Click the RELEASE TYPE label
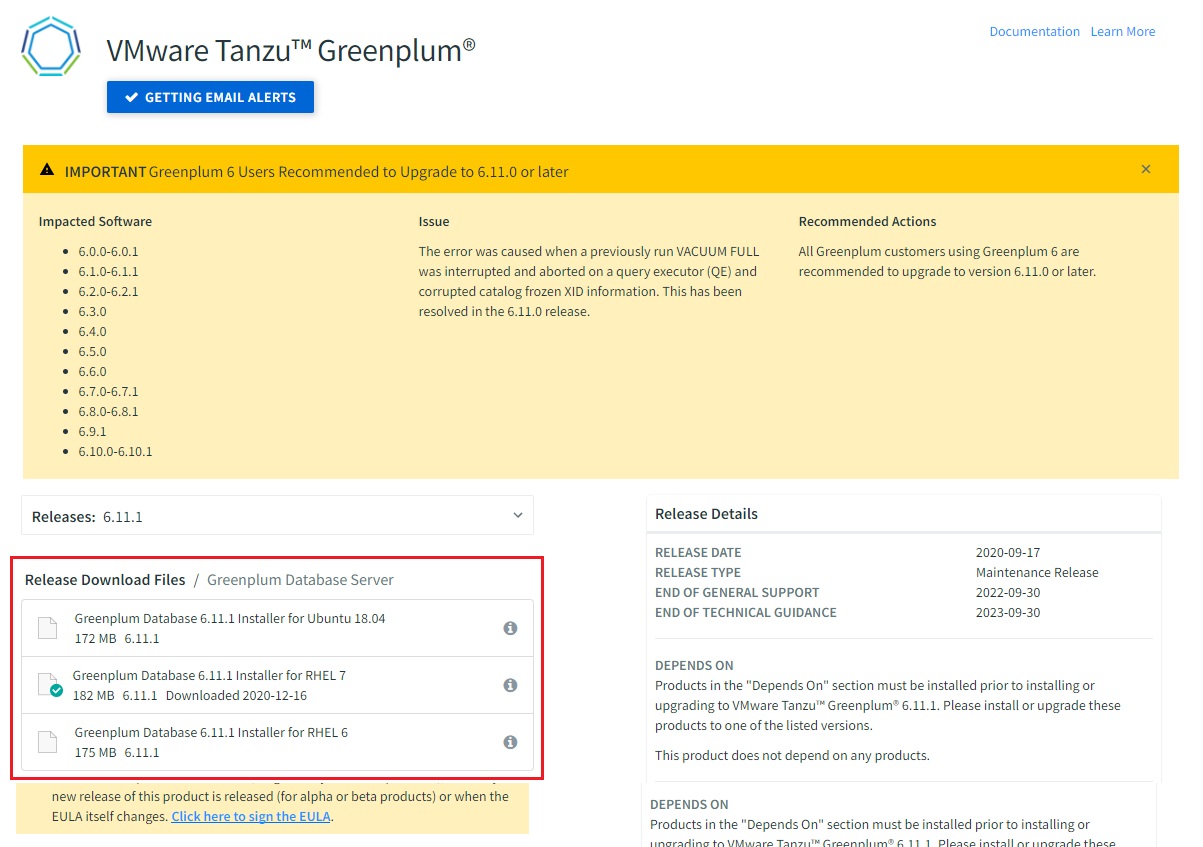The image size is (1203, 847). pyautogui.click(x=698, y=572)
